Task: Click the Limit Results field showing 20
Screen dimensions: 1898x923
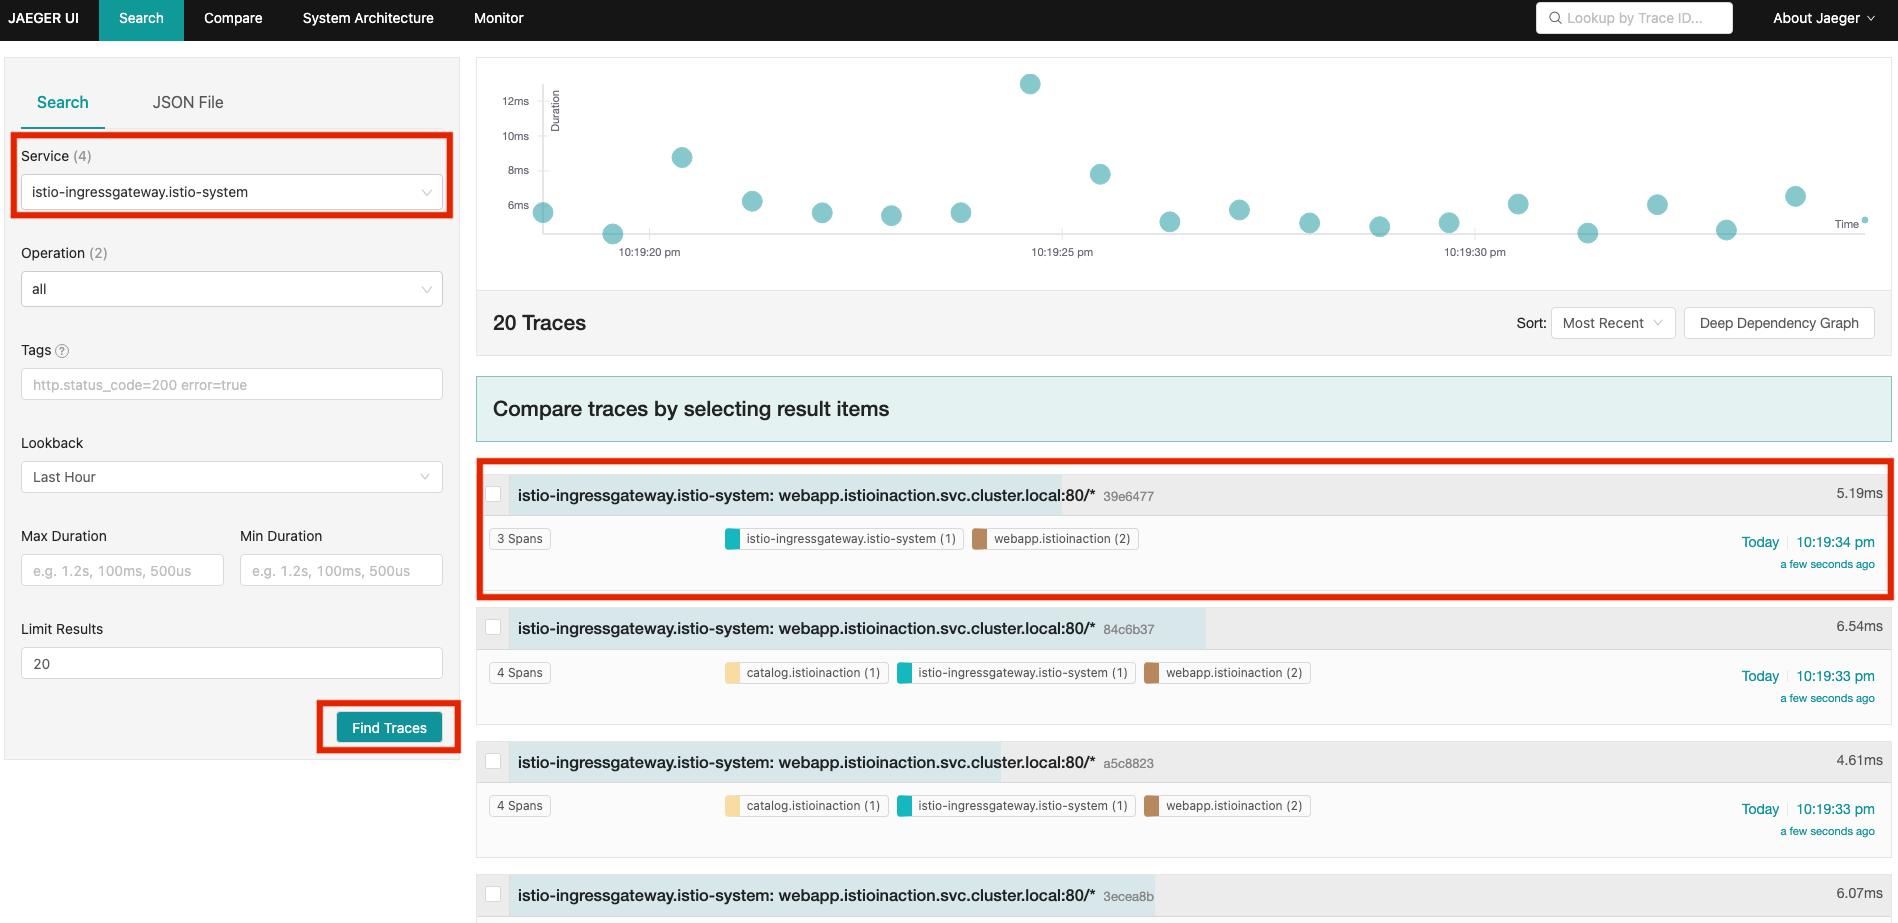Action: tap(231, 663)
